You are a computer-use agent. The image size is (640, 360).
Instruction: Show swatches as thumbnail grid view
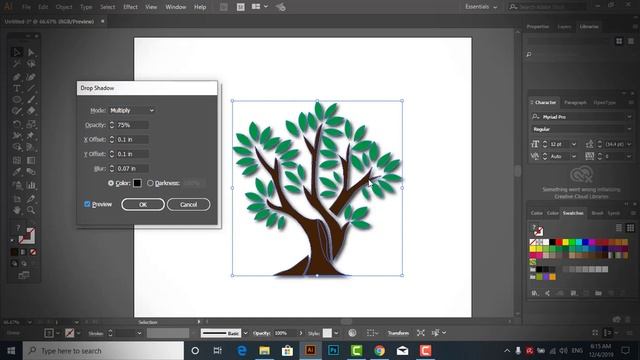coord(630,228)
